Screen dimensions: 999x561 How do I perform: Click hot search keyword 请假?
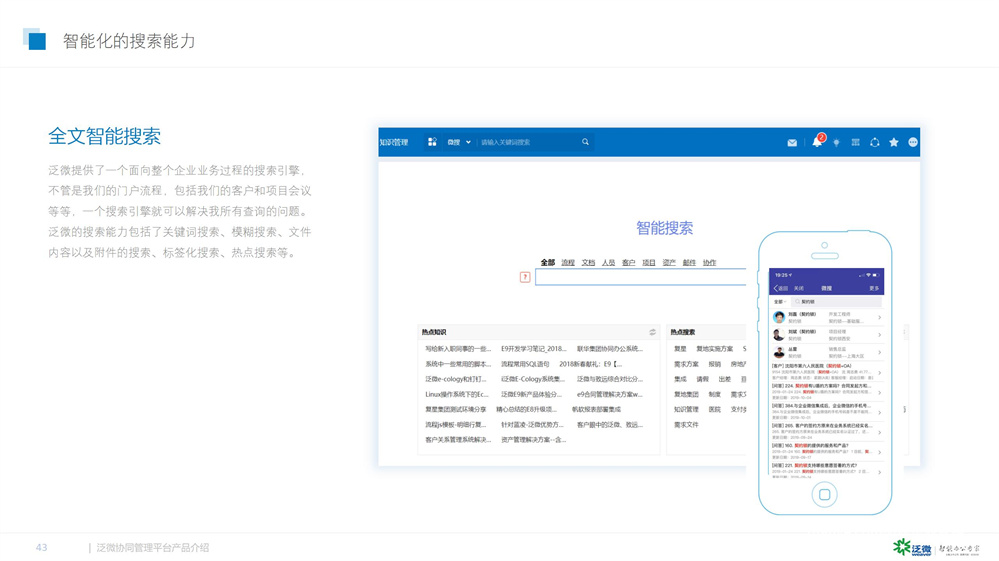702,379
